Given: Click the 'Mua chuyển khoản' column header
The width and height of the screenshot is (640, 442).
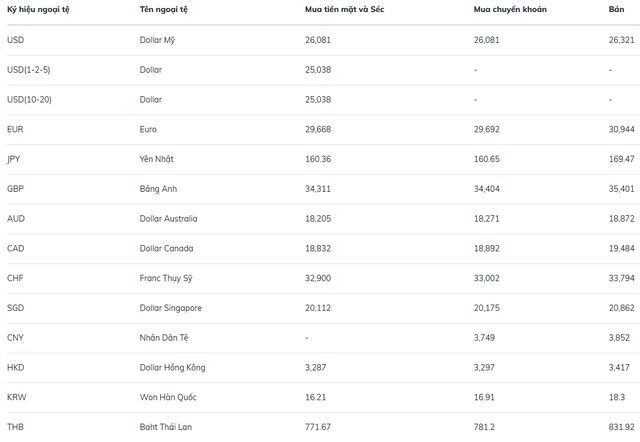Looking at the screenshot, I should point(508,8).
